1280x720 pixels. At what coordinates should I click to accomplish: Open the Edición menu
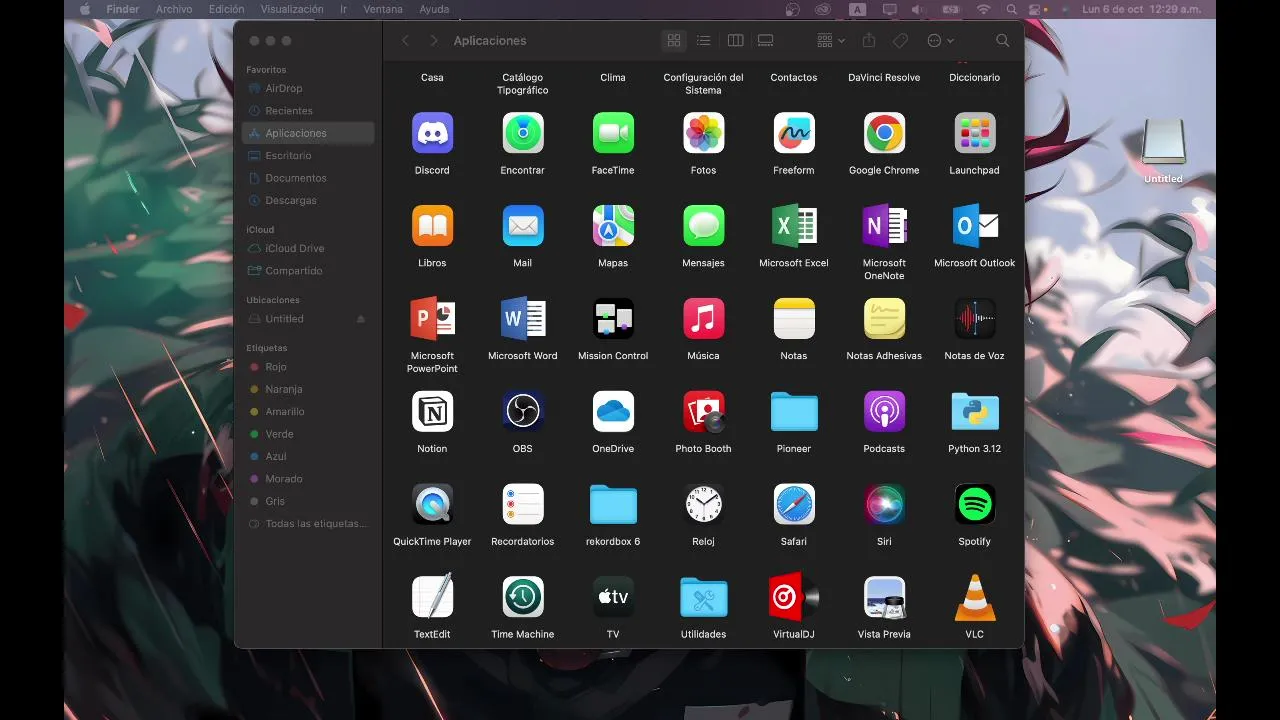coord(227,9)
